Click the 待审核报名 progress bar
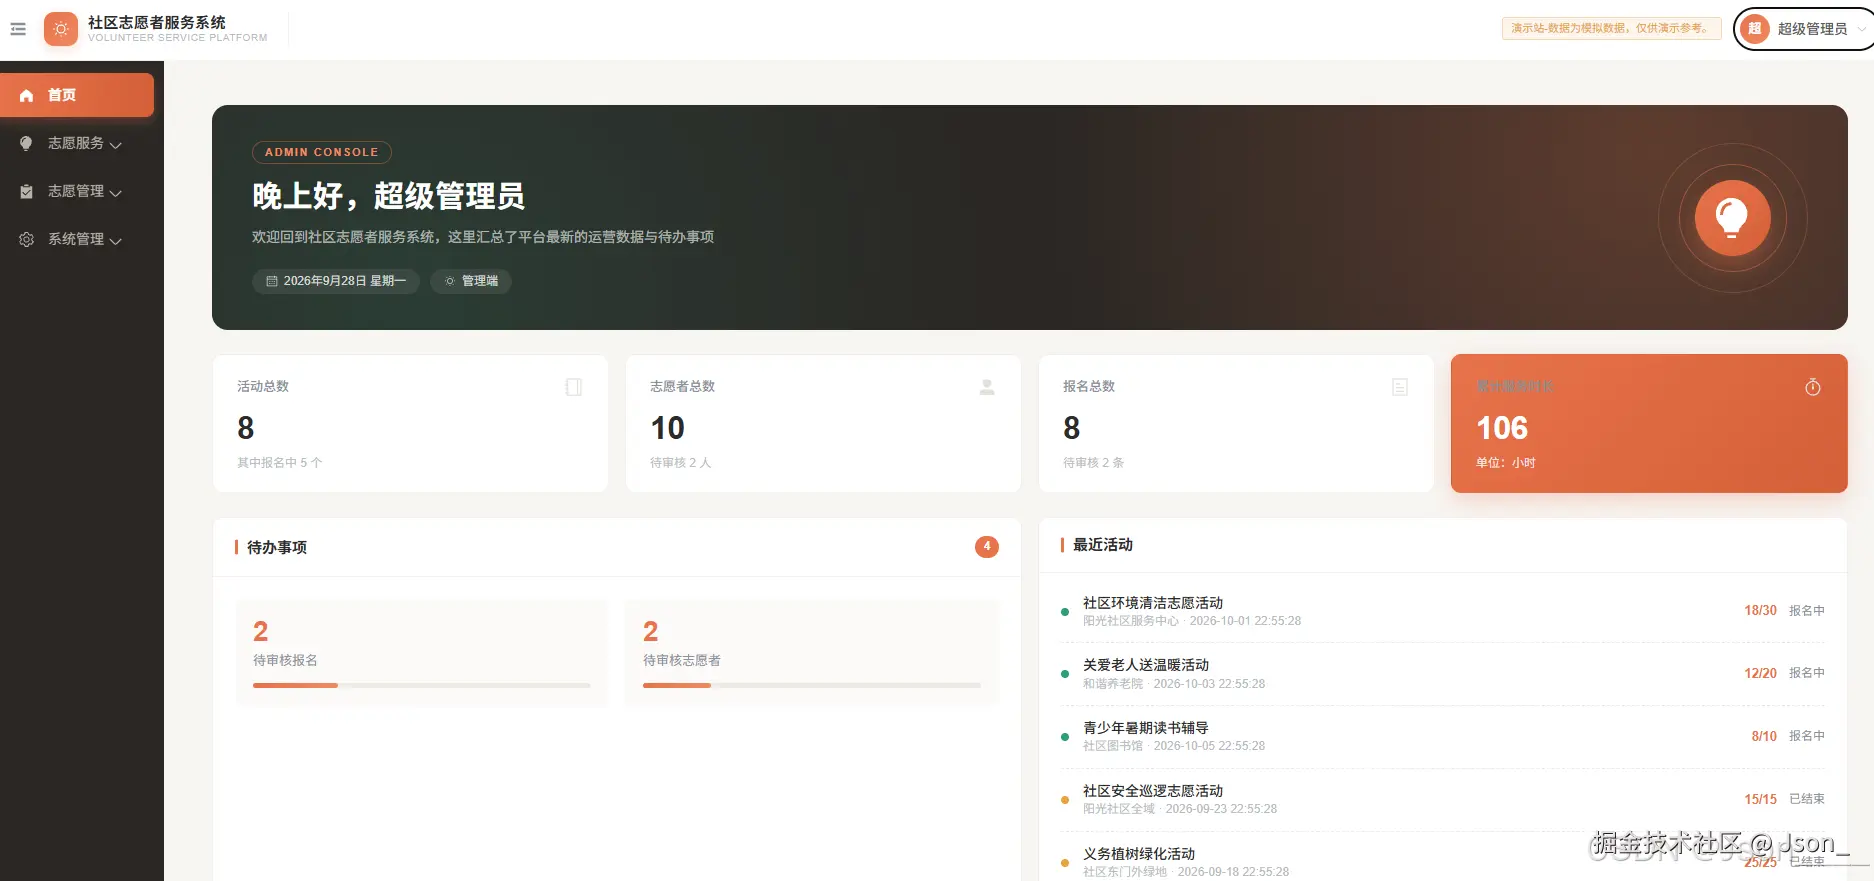This screenshot has height=881, width=1874. coord(422,685)
